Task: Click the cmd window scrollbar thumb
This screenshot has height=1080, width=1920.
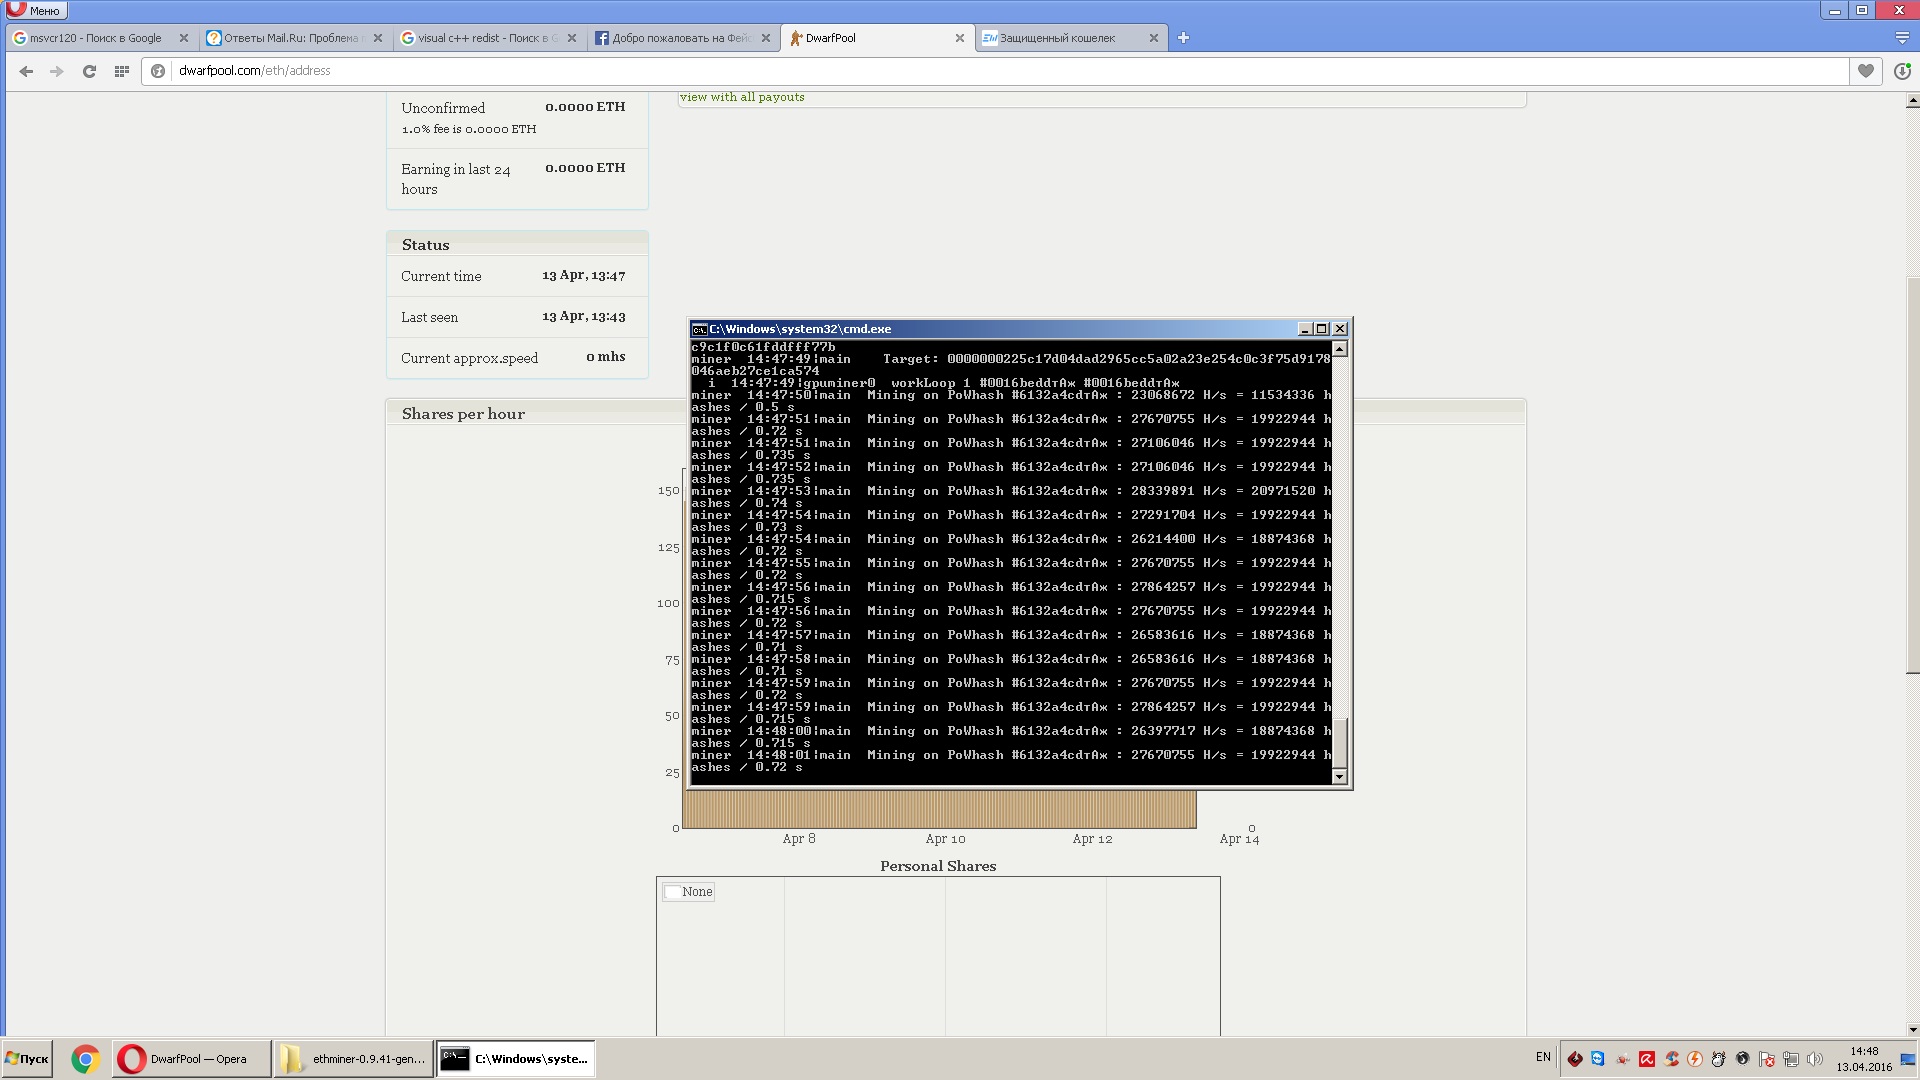Action: pyautogui.click(x=1340, y=742)
